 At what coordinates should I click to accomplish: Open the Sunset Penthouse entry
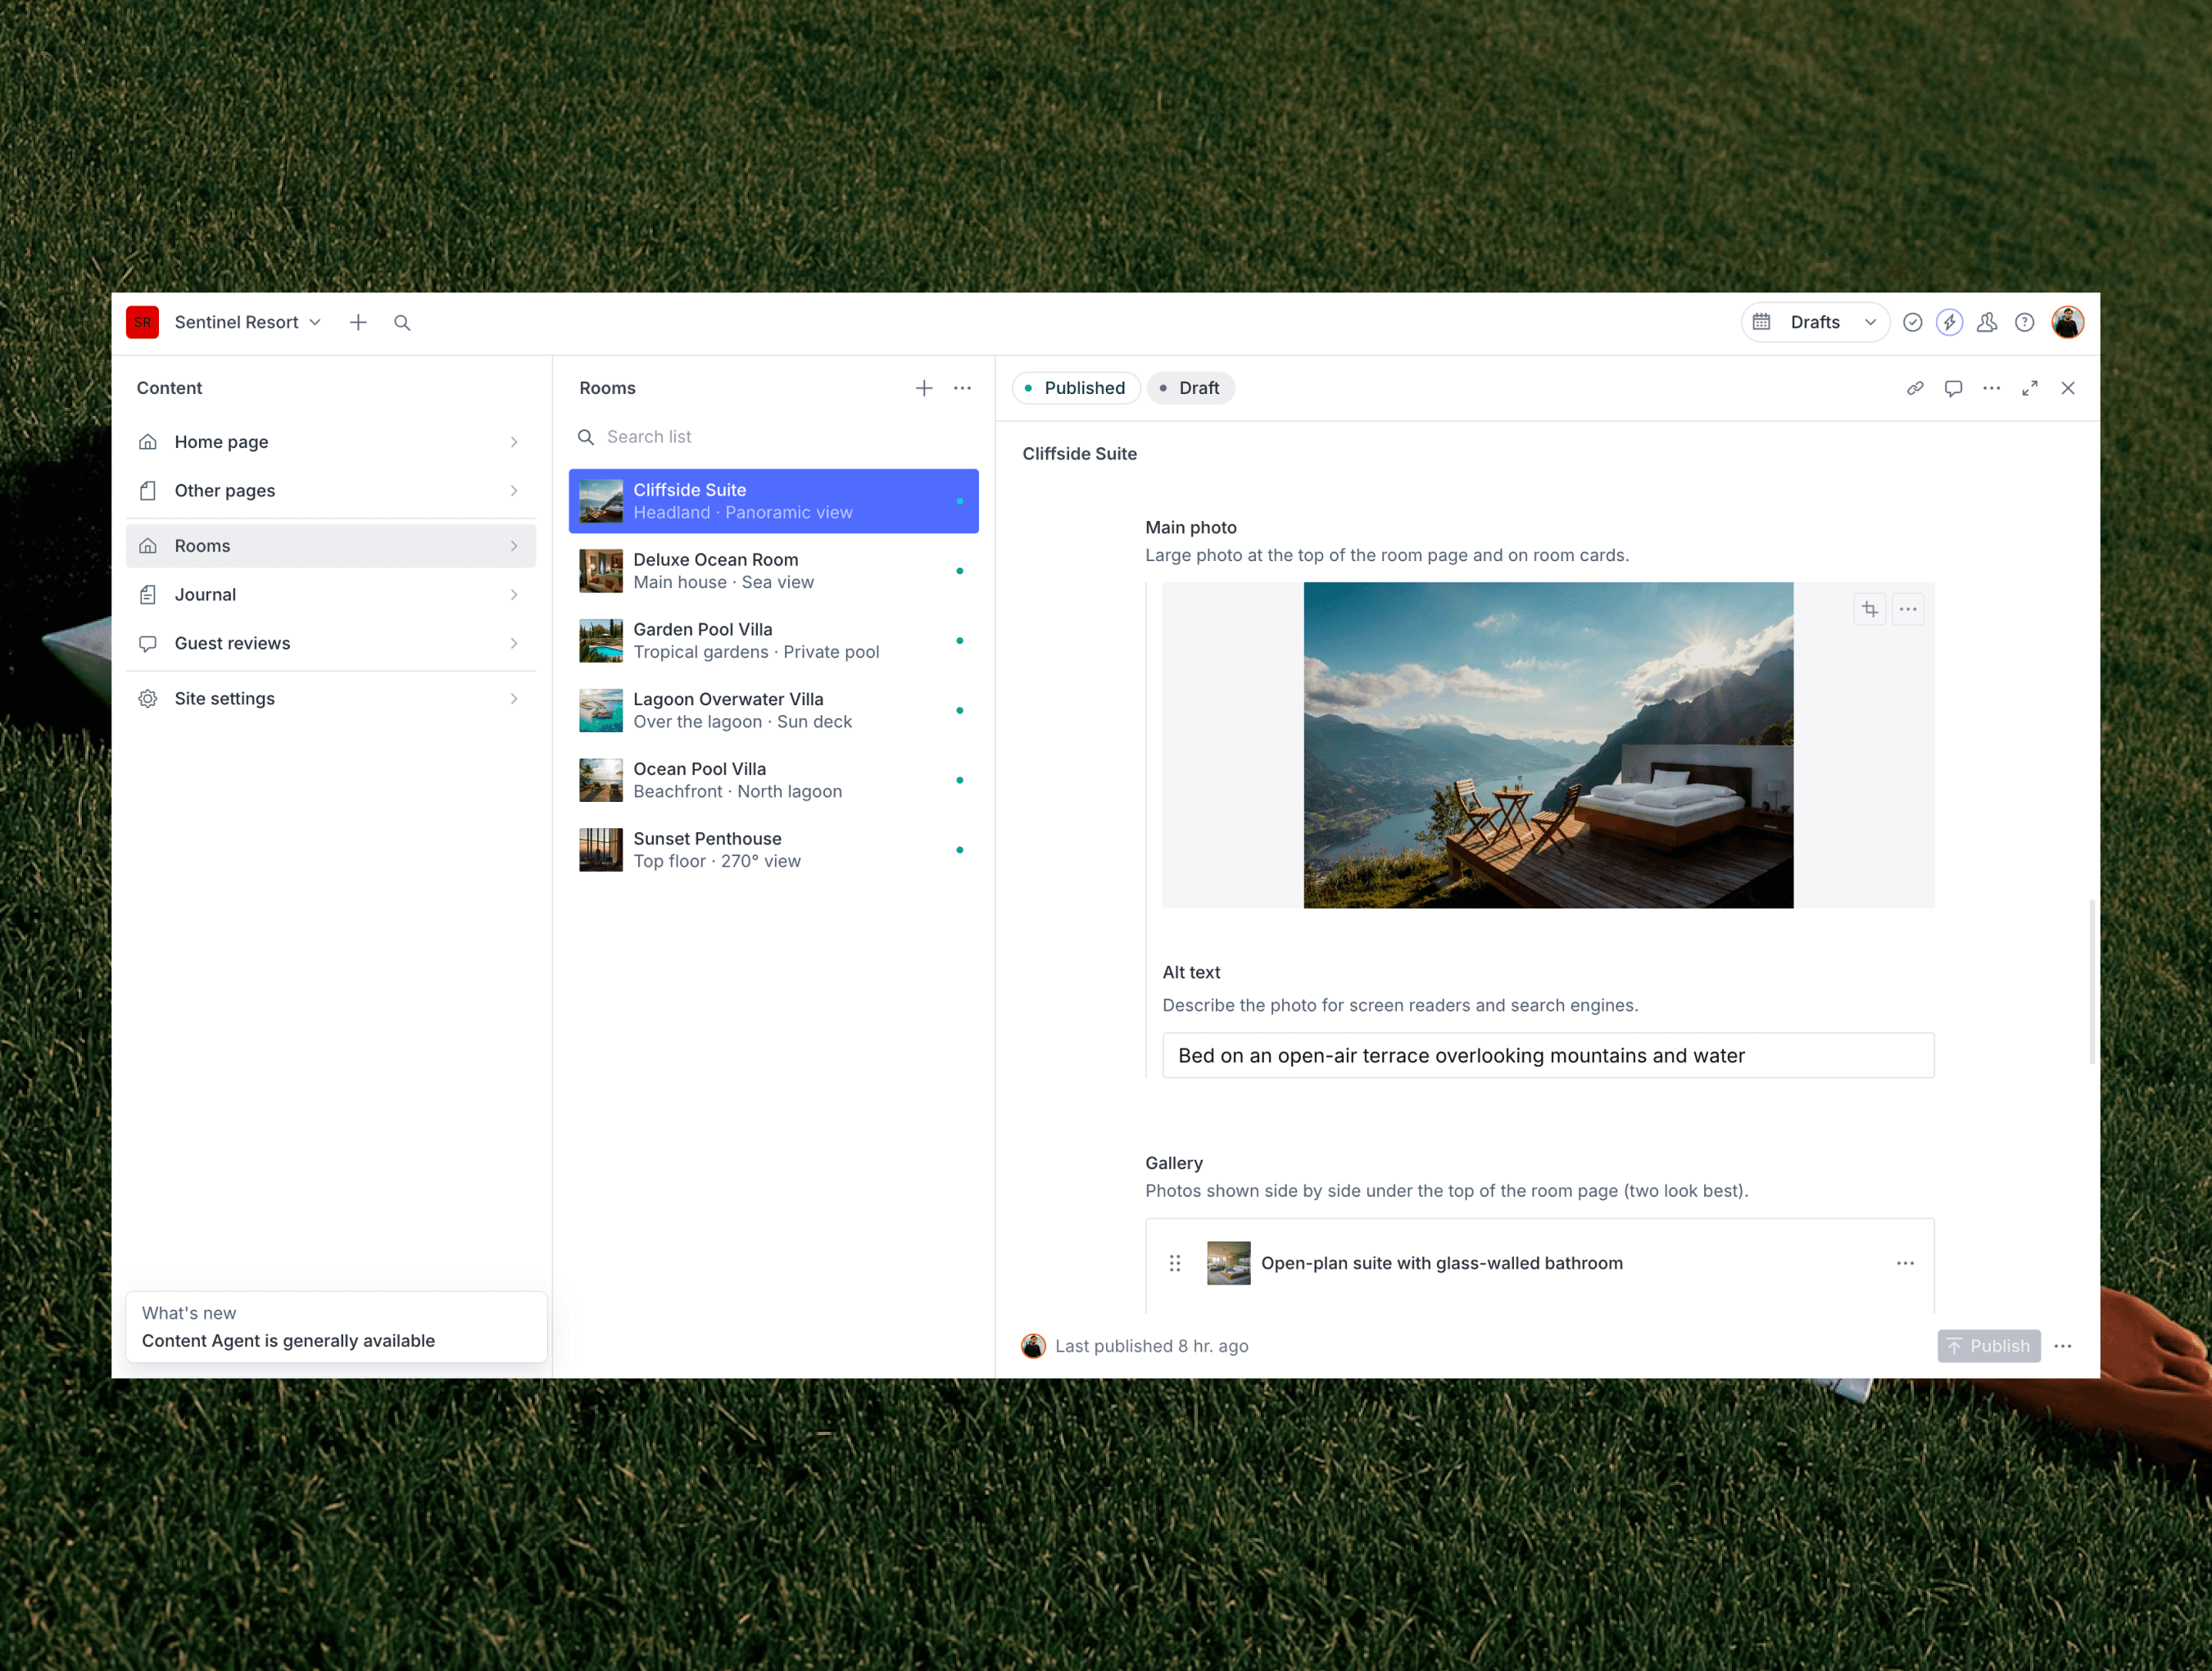[x=773, y=850]
